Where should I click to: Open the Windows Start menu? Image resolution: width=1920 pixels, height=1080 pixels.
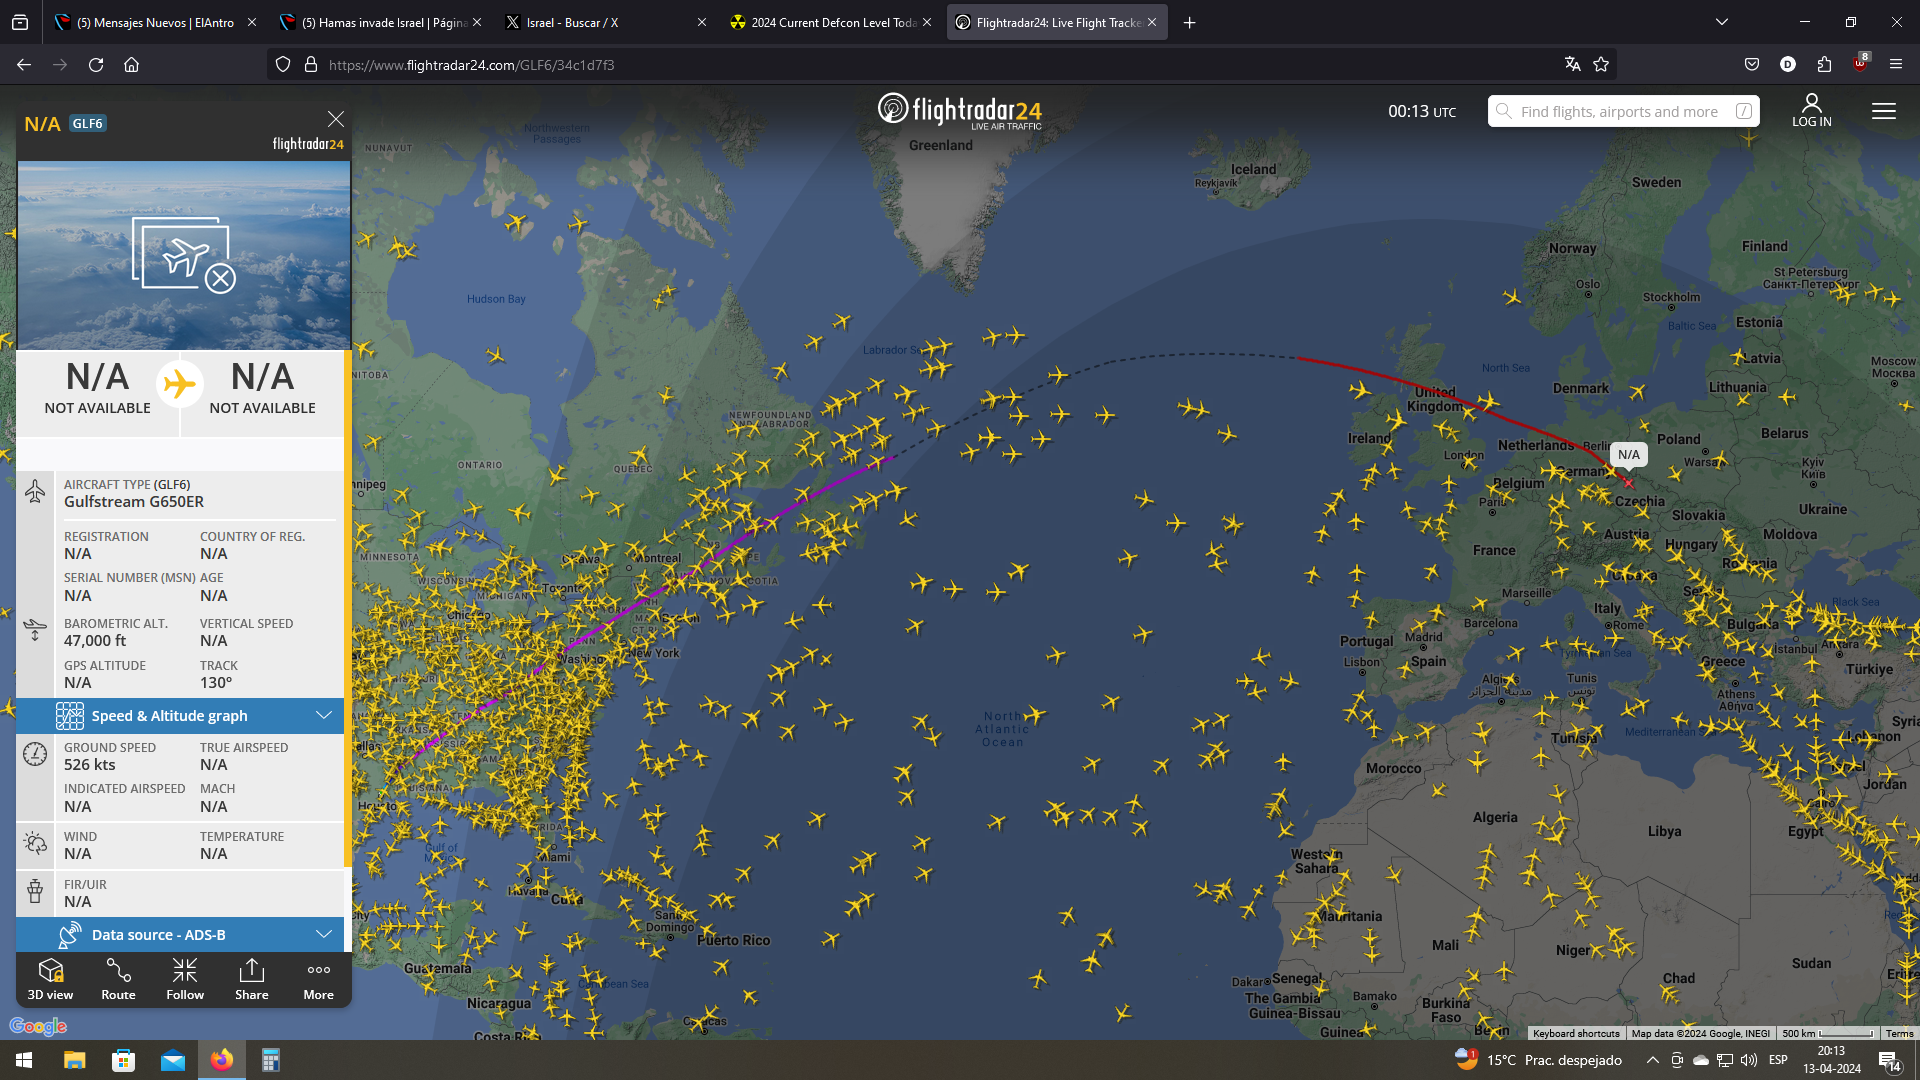click(x=24, y=1060)
